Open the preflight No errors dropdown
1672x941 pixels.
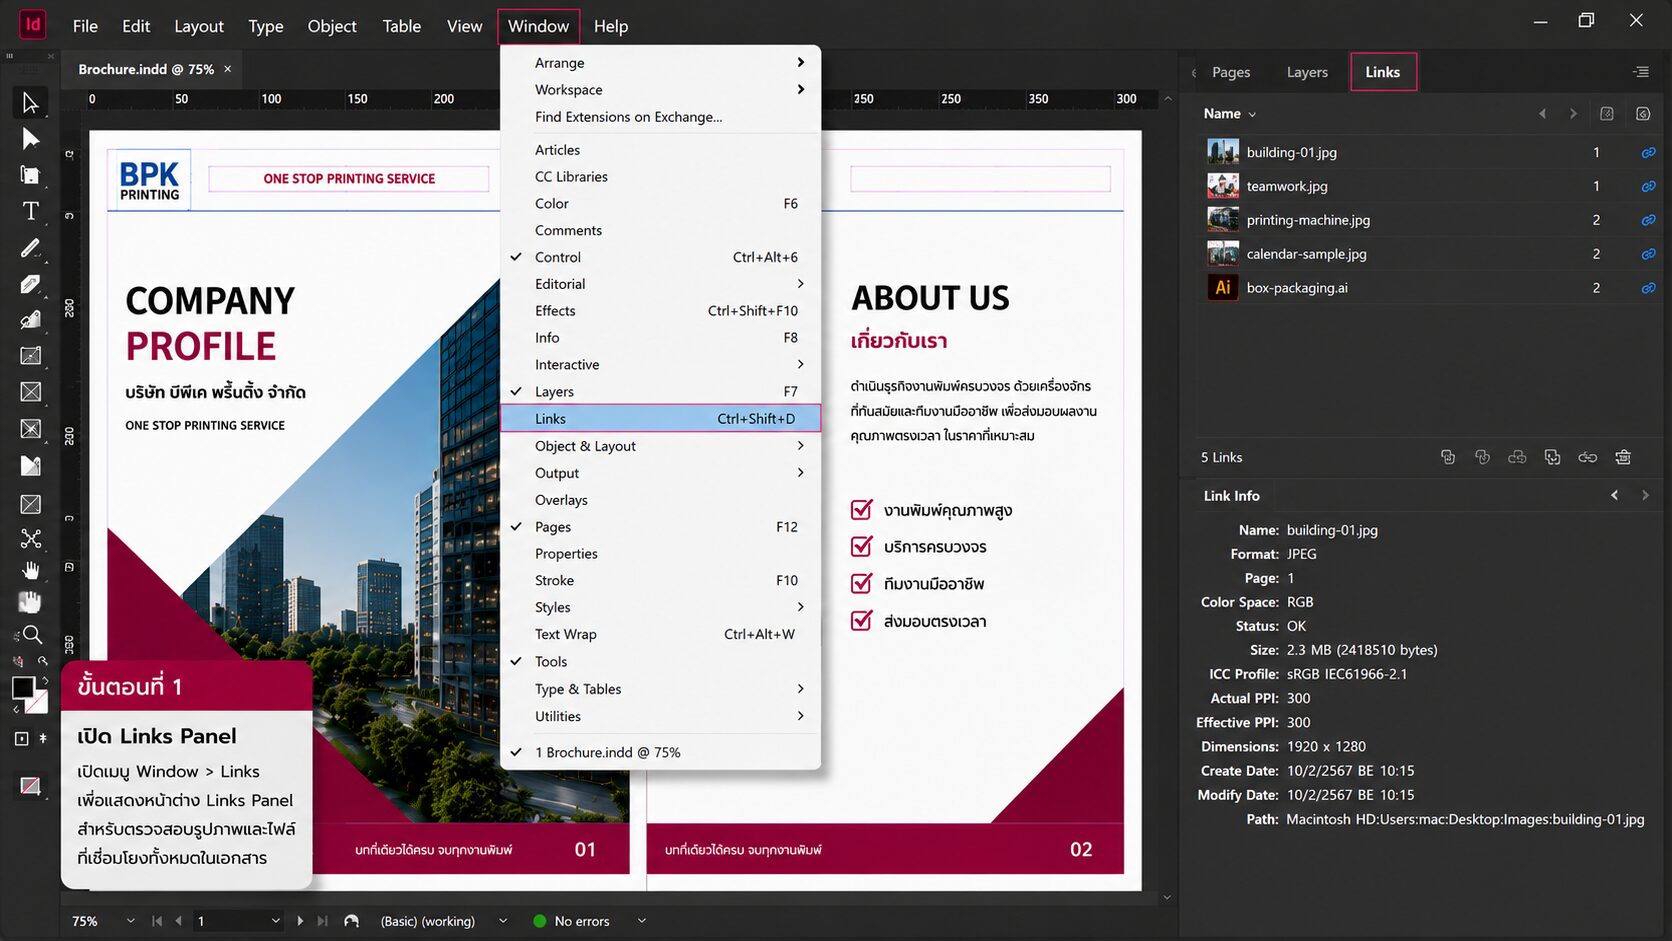(x=641, y=921)
